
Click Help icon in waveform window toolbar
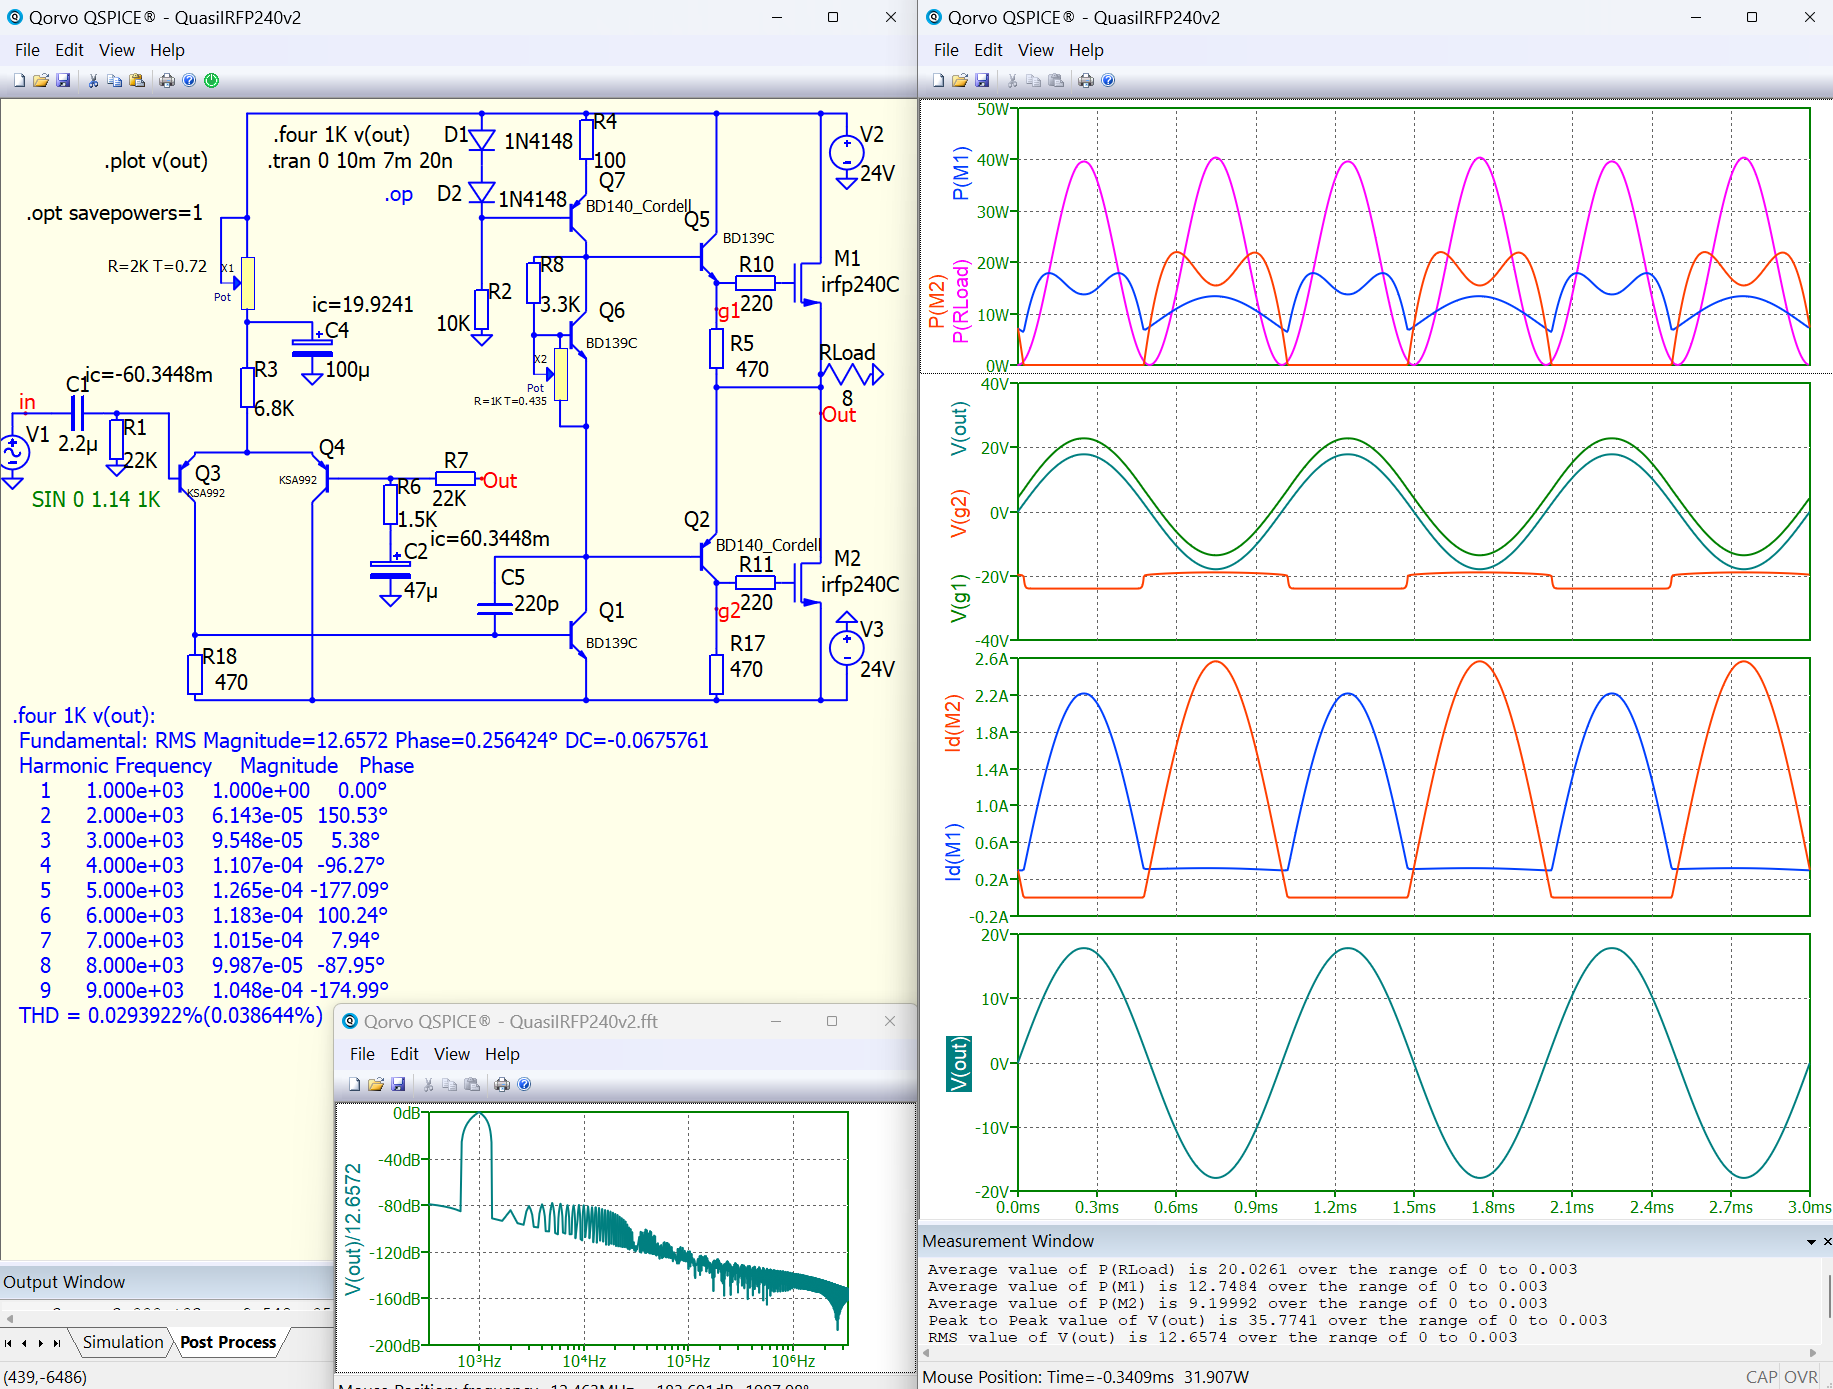1108,81
